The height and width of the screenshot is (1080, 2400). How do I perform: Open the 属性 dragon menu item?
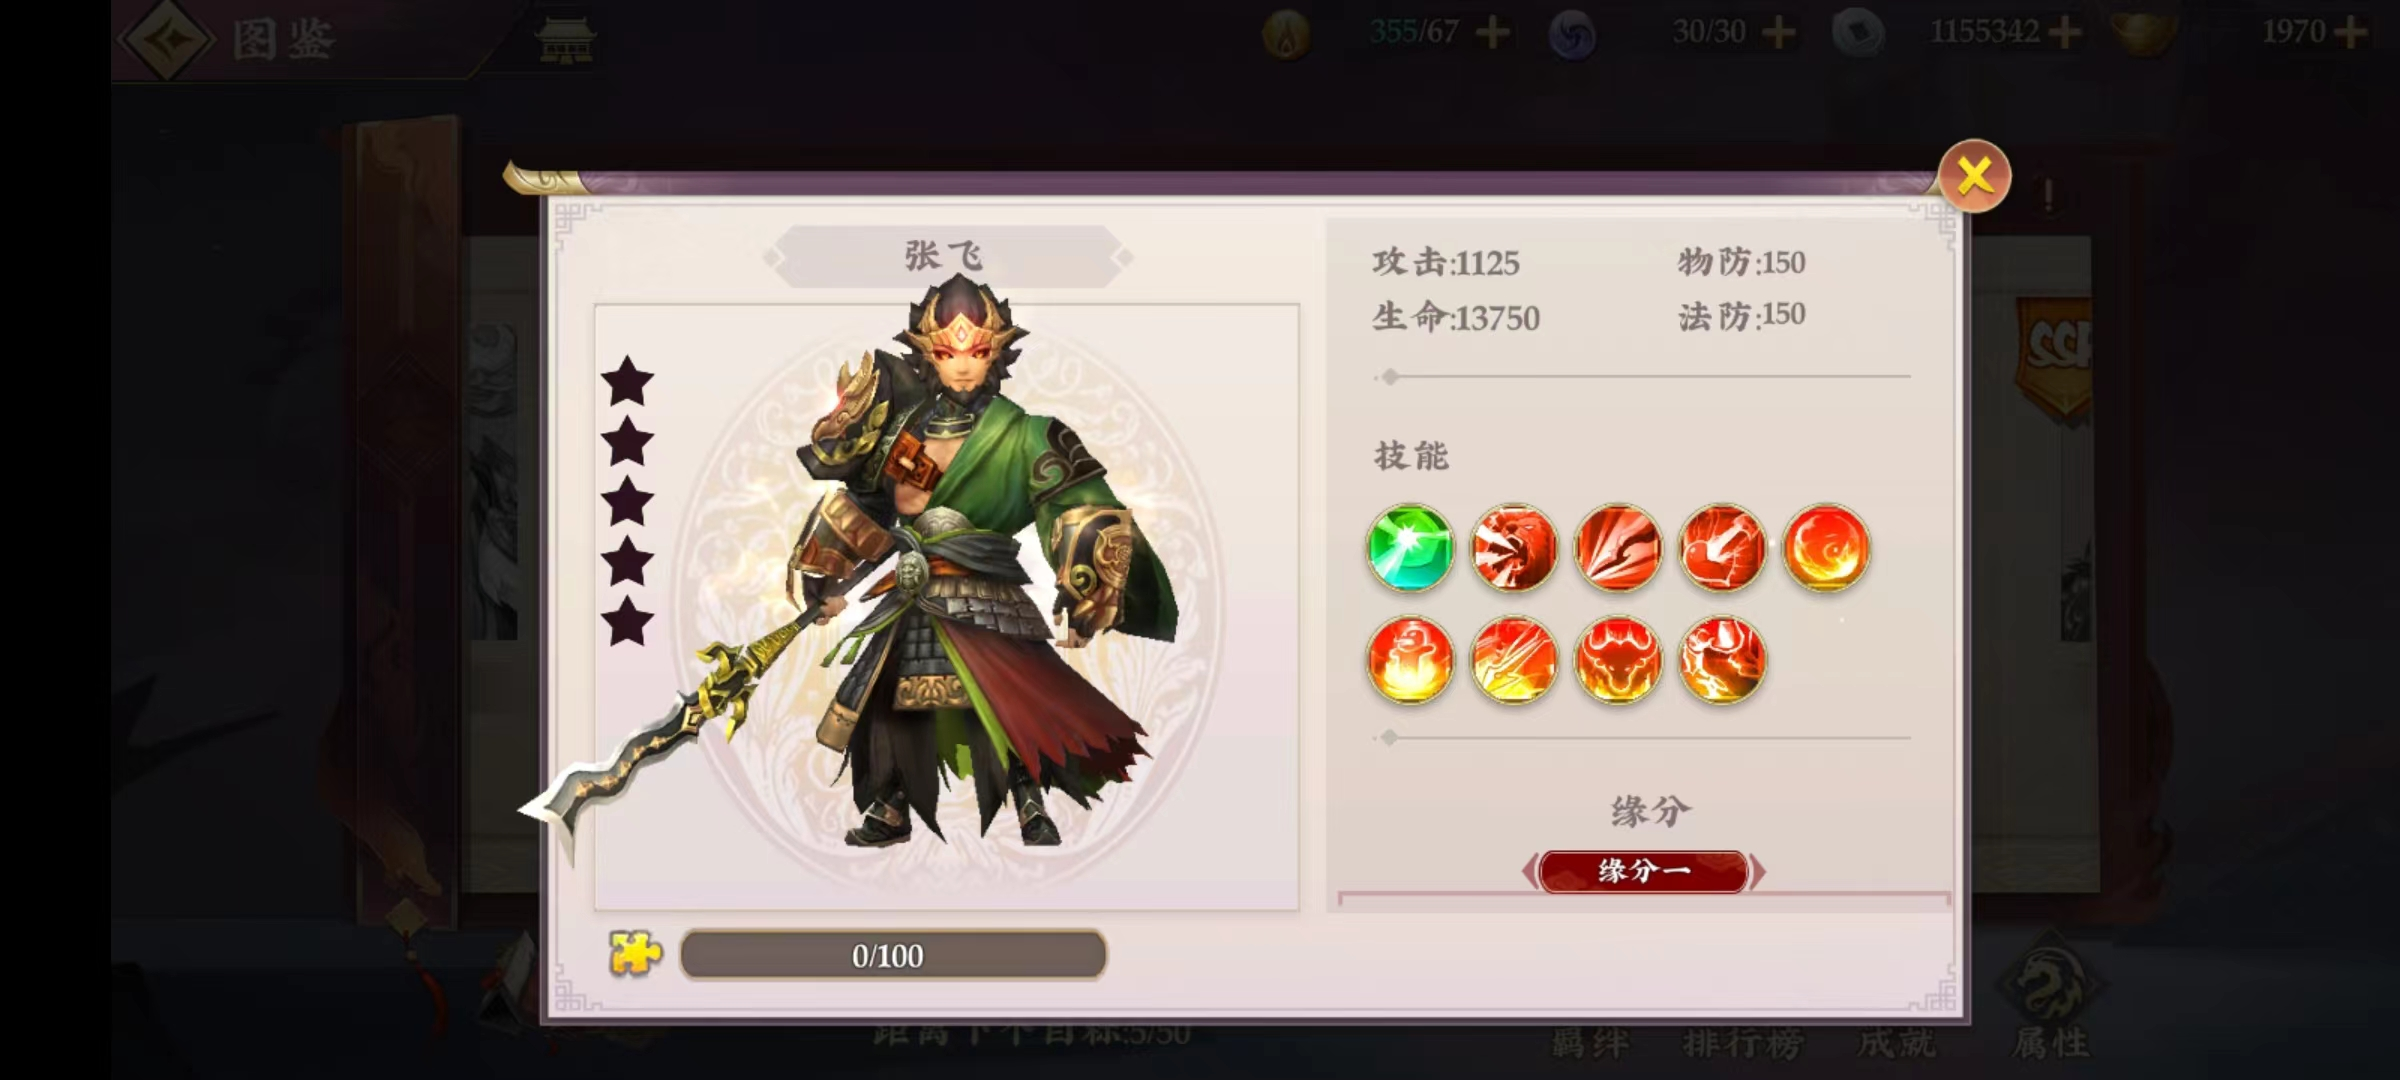(2050, 998)
